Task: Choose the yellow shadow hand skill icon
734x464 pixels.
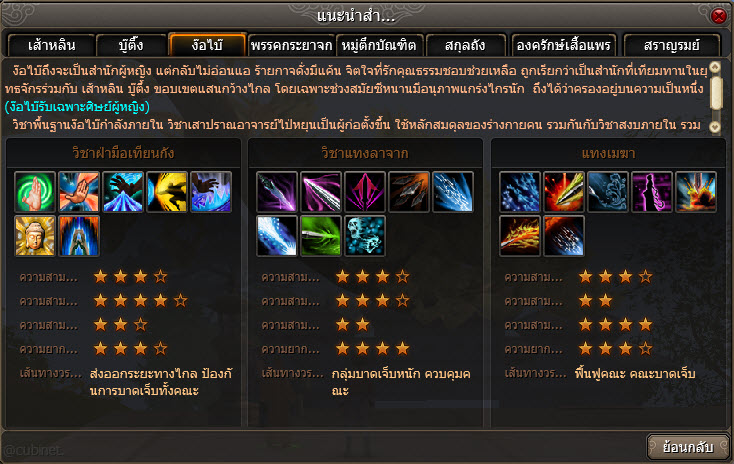Action: [167, 191]
